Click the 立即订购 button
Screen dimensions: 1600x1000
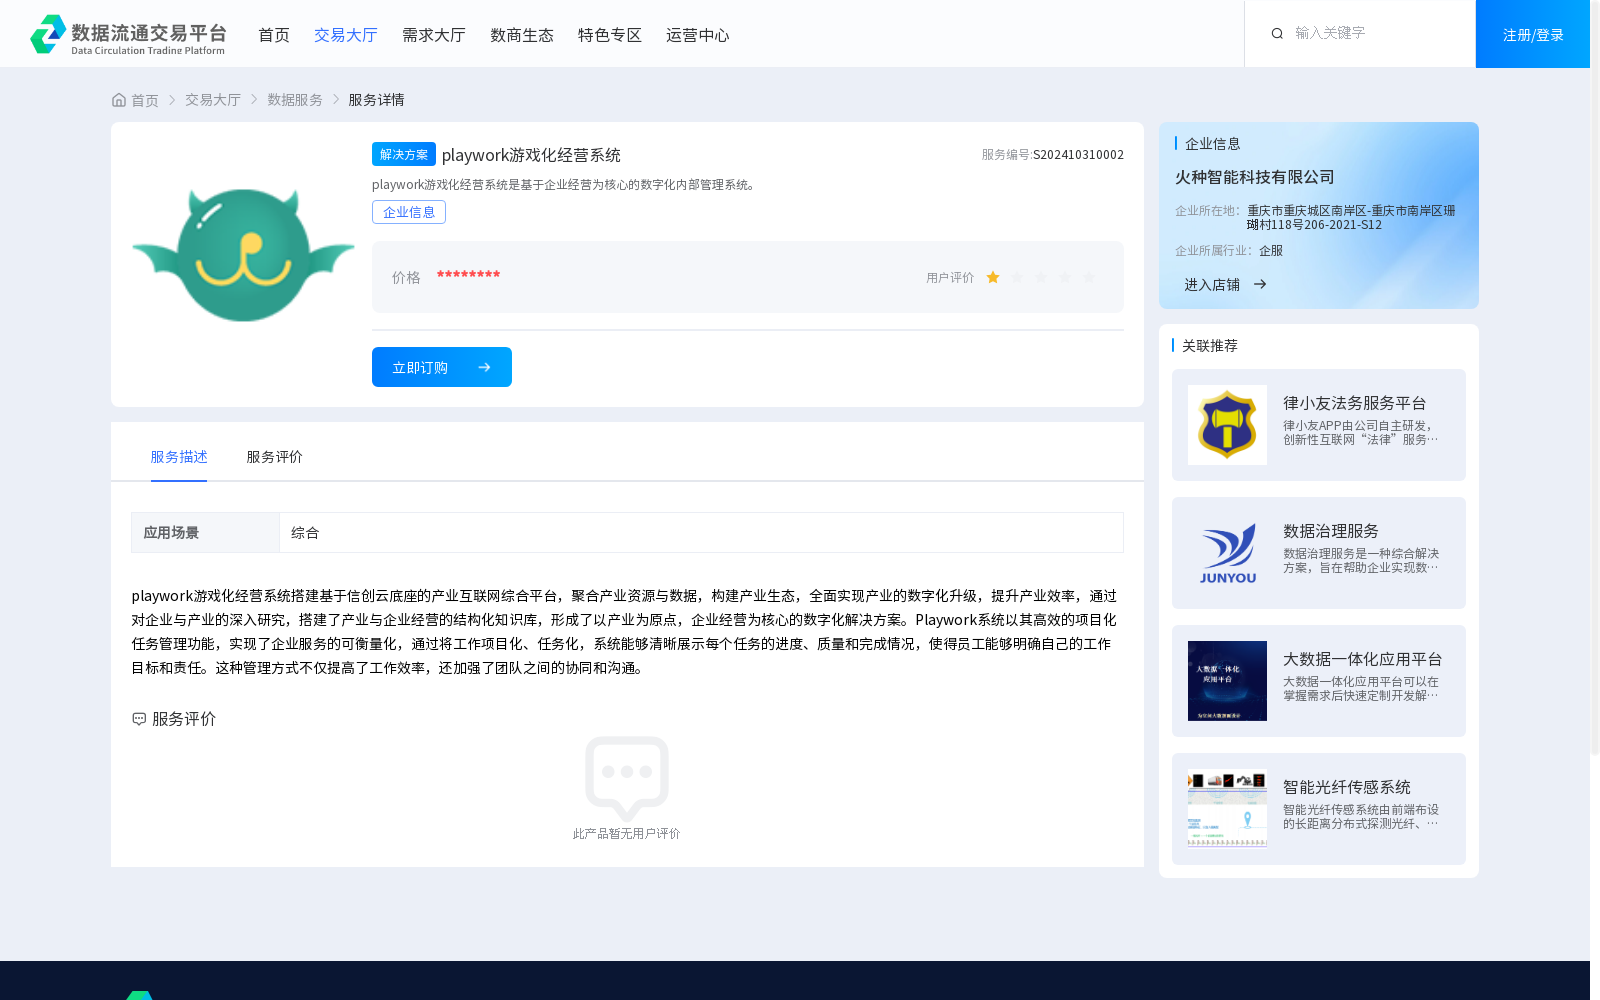click(442, 367)
